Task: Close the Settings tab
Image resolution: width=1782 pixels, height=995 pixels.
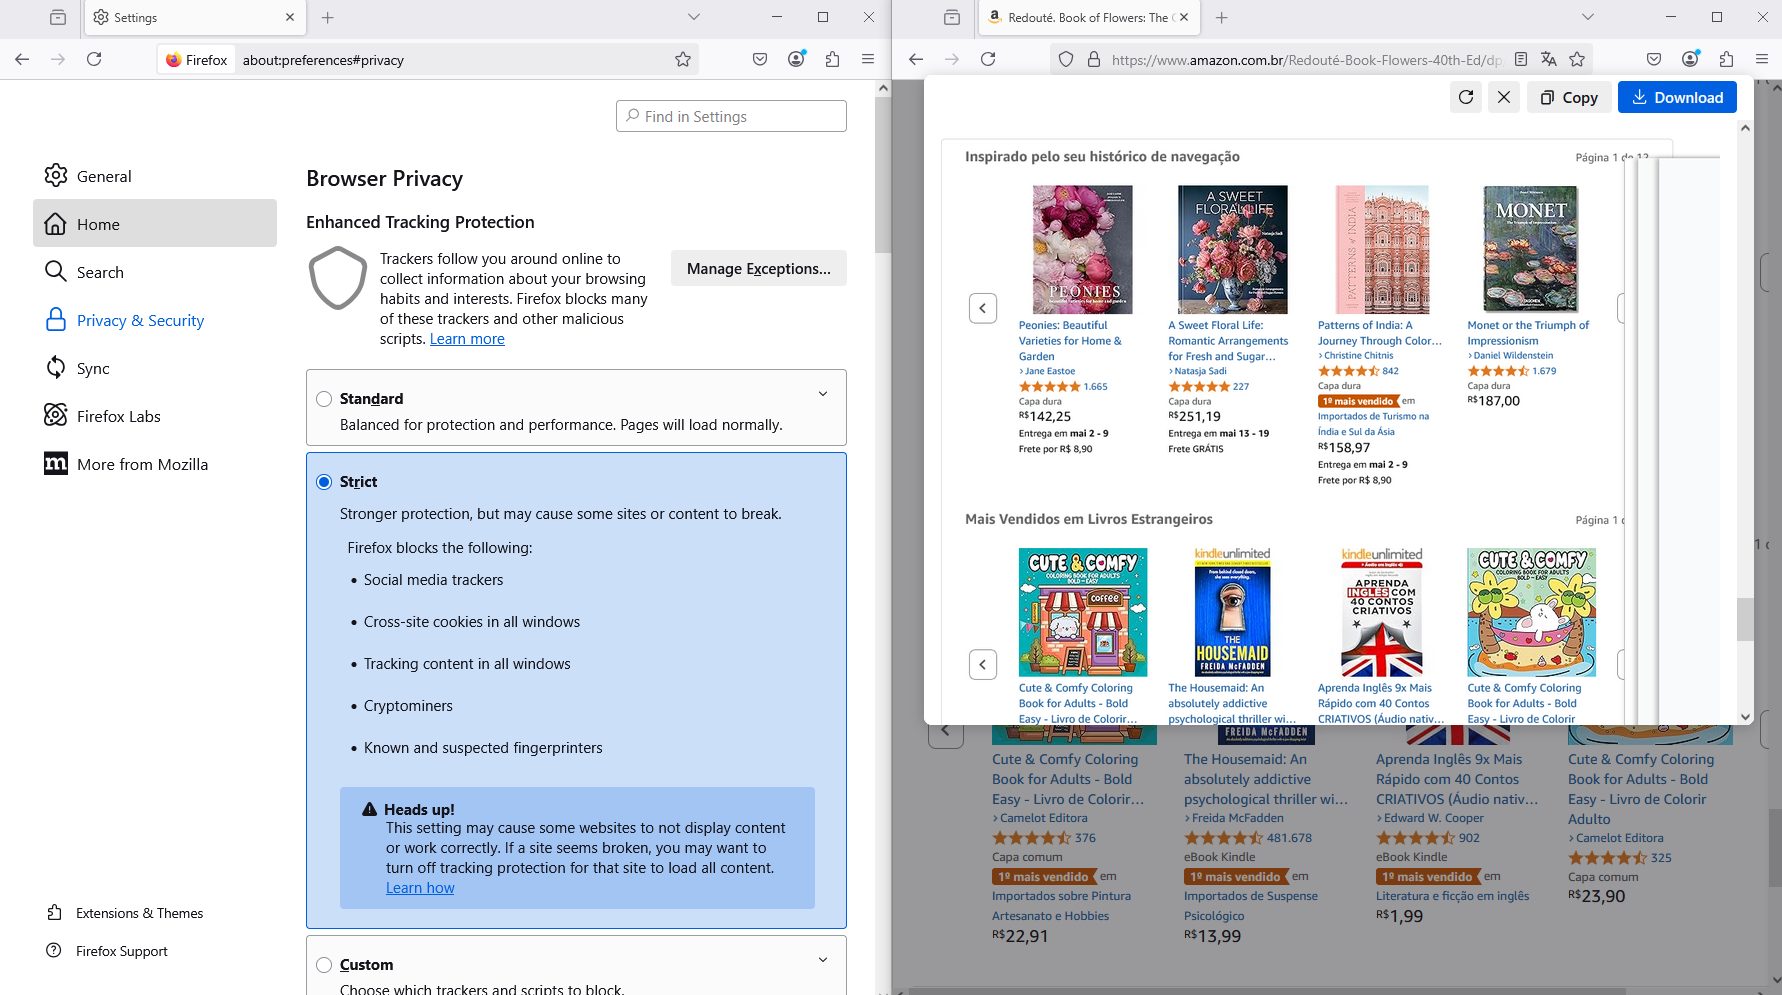Action: click(290, 17)
